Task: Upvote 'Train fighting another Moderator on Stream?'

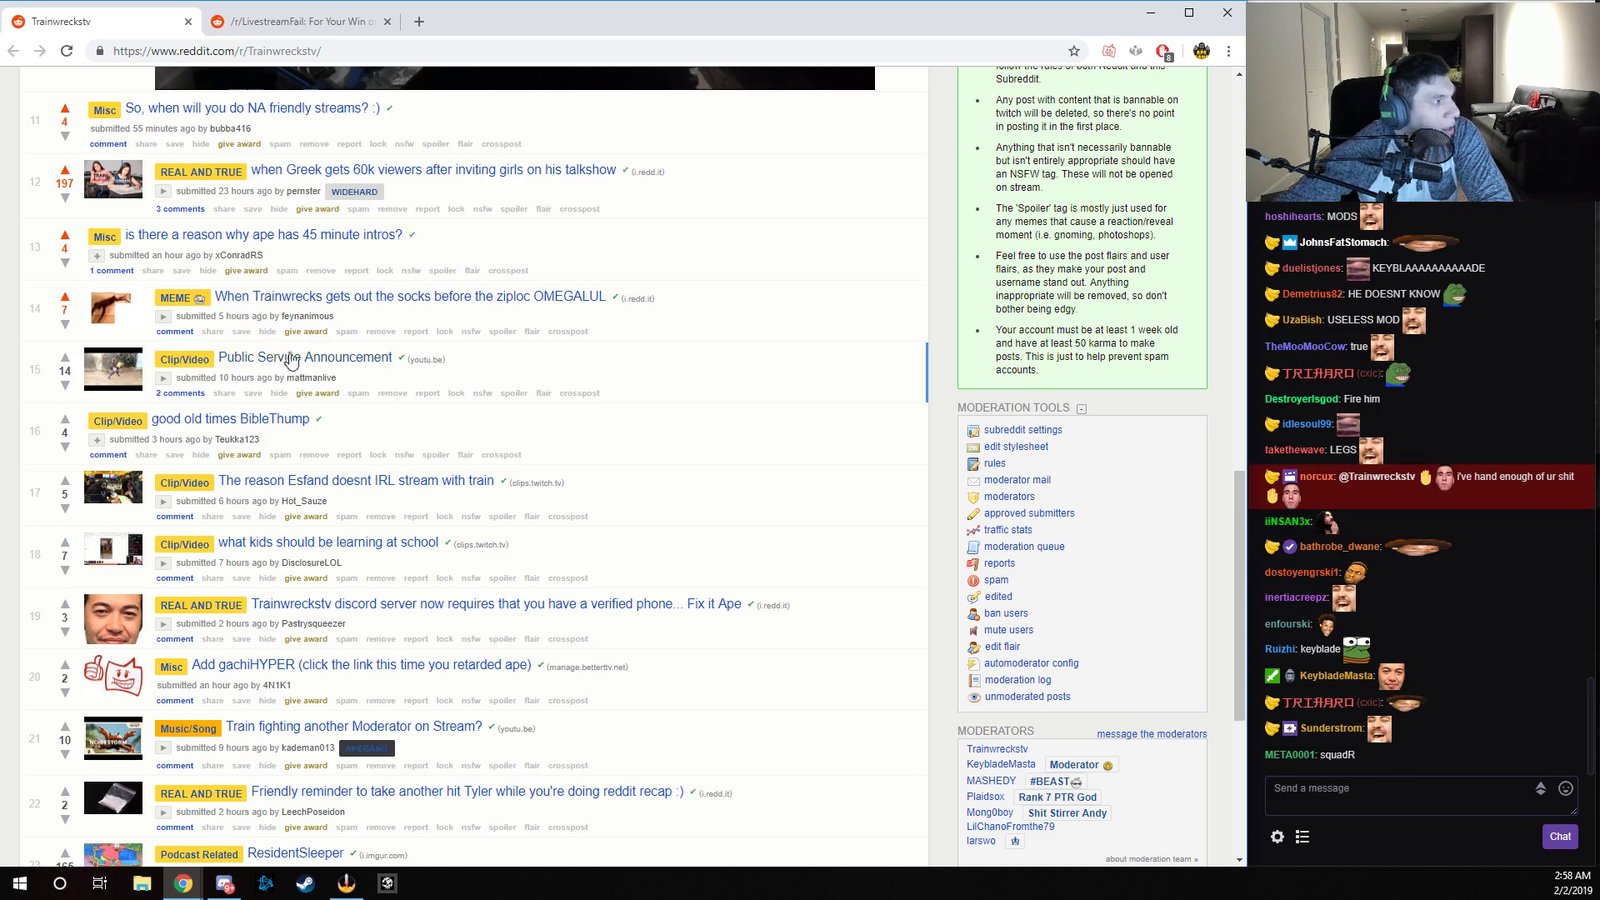Action: click(x=65, y=726)
